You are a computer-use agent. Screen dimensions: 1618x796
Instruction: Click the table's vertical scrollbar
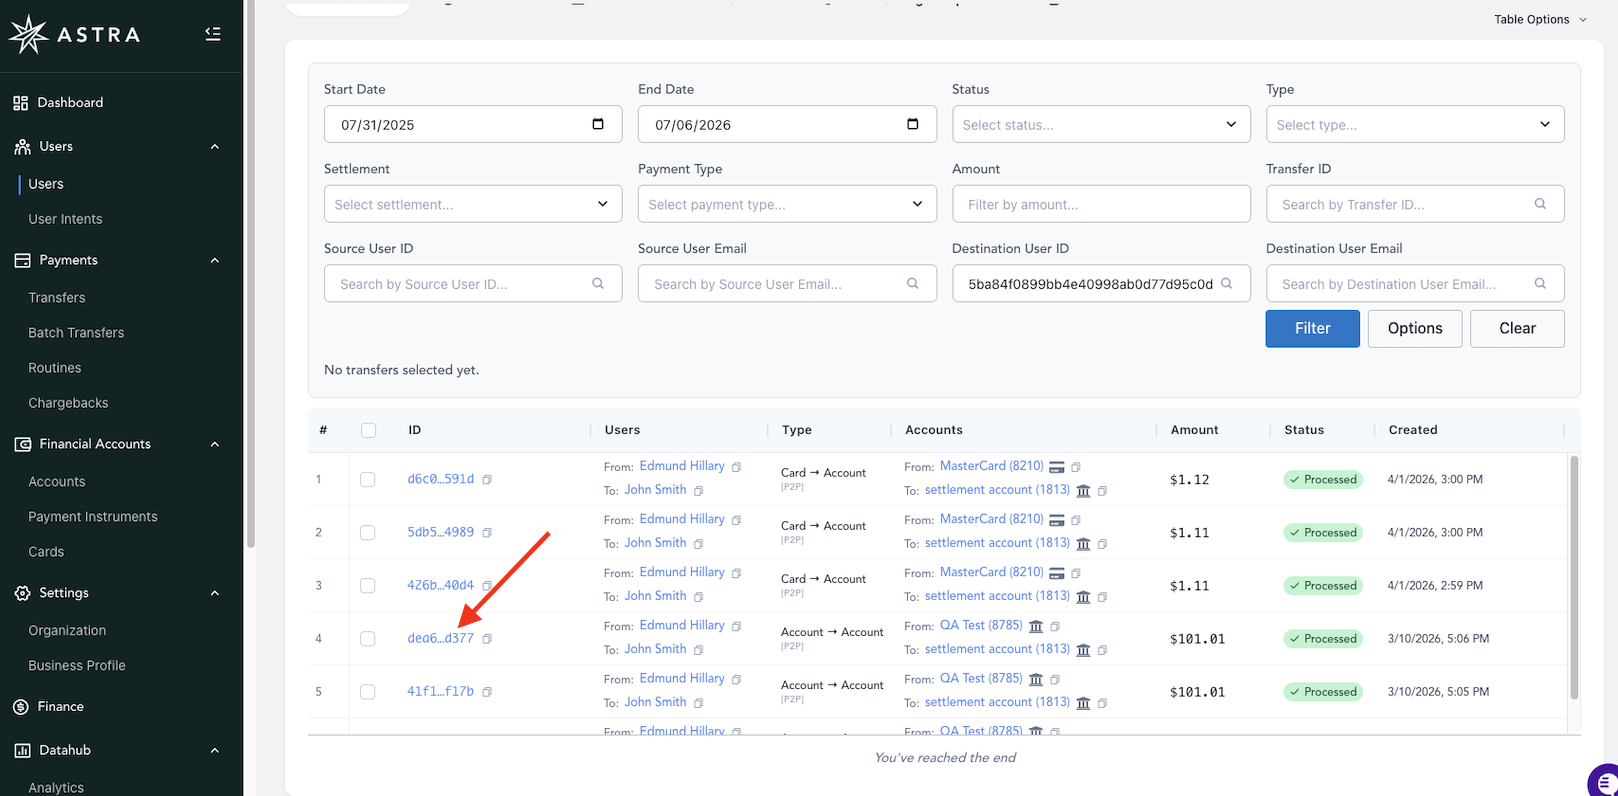coord(1574,577)
